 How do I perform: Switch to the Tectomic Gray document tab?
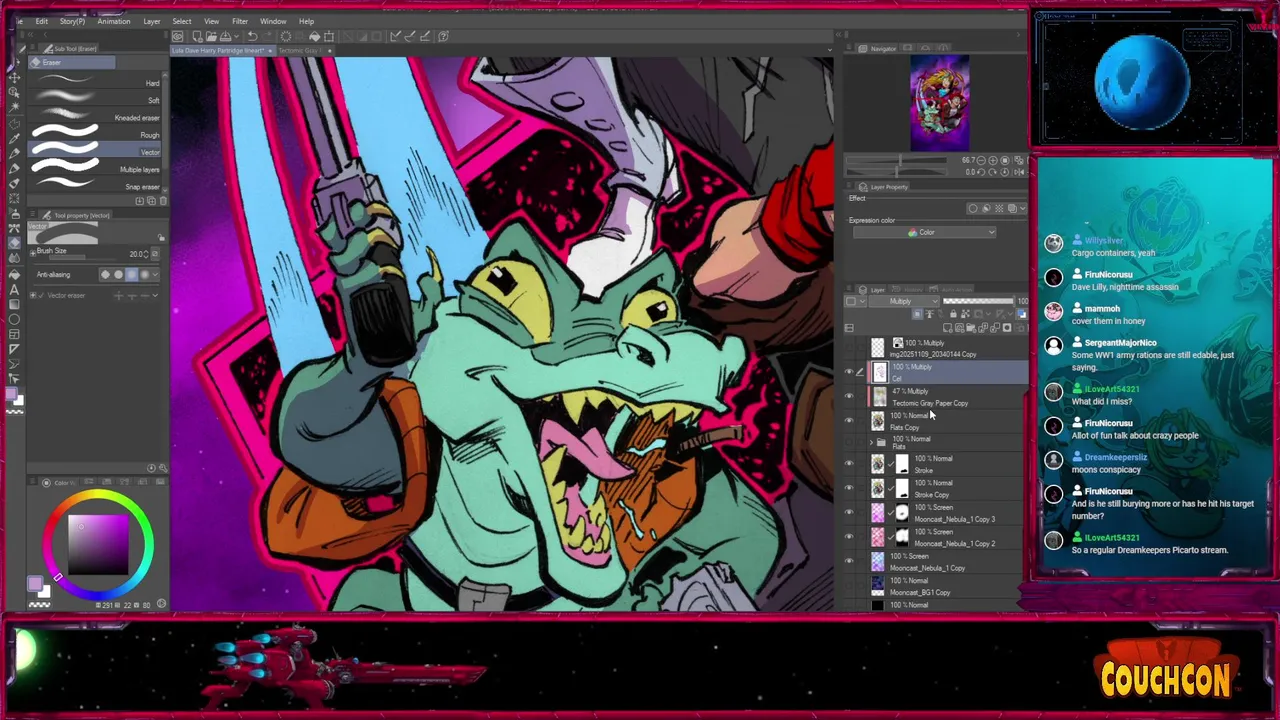coord(300,50)
